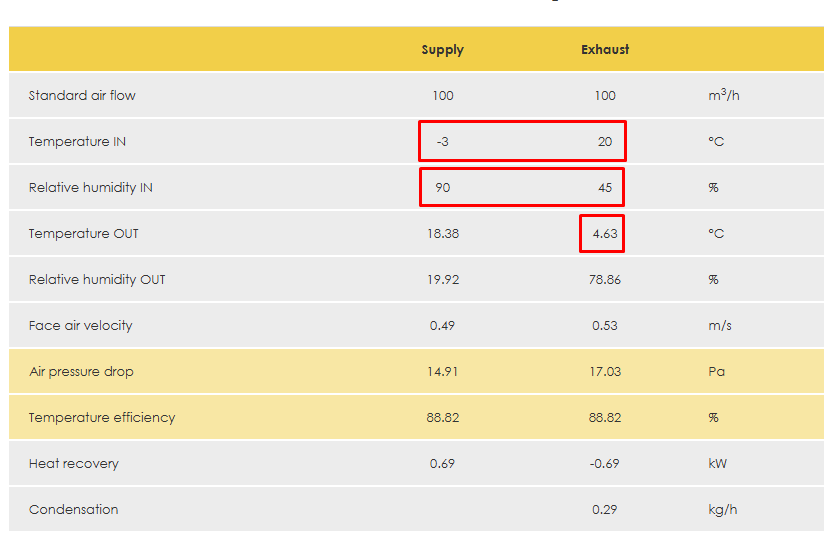Click the Exhaust Heat recovery value -0.69

click(605, 464)
